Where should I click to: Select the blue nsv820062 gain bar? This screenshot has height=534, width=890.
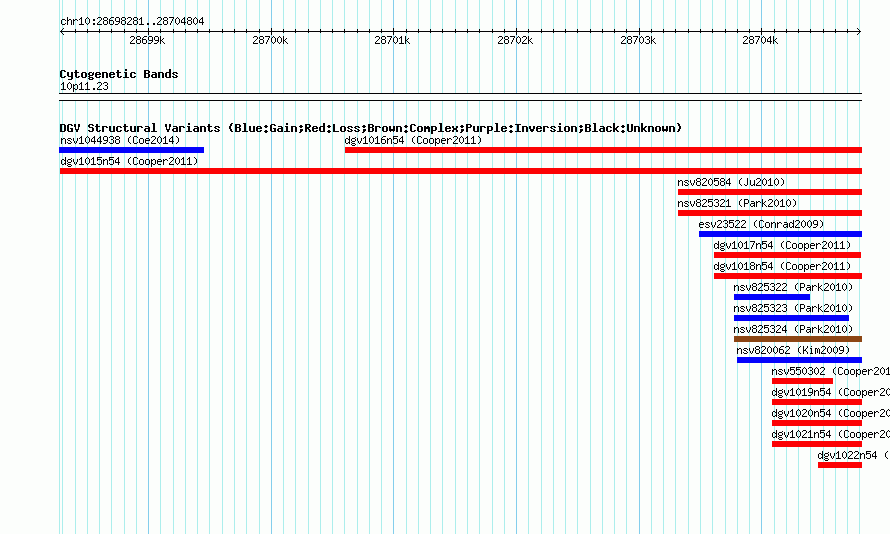pos(799,360)
